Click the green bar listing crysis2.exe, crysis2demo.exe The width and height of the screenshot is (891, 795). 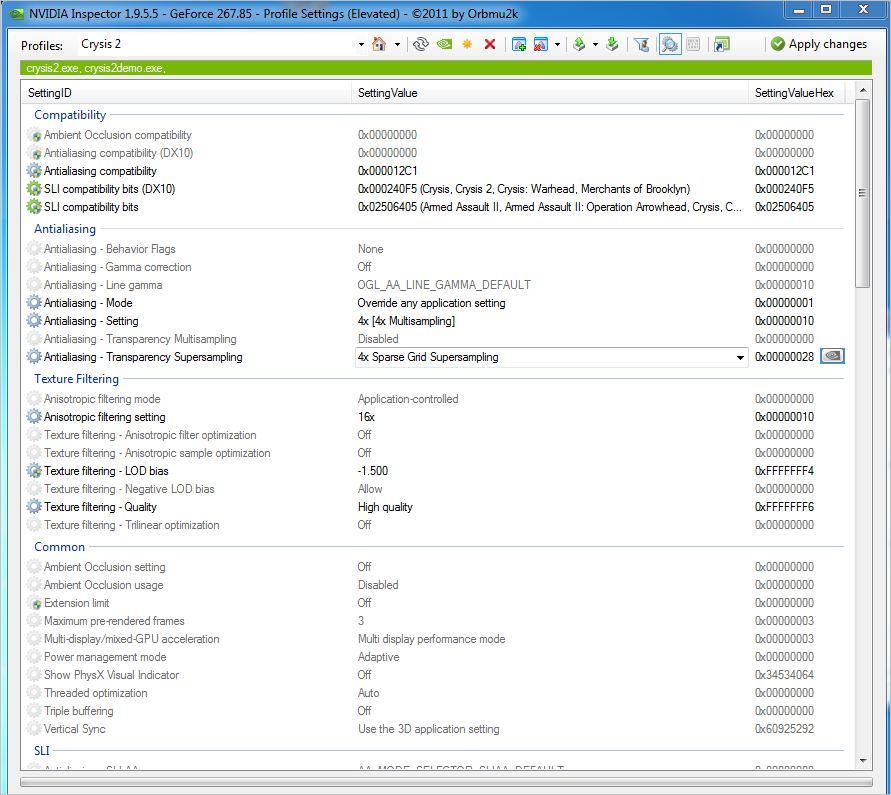click(x=446, y=68)
